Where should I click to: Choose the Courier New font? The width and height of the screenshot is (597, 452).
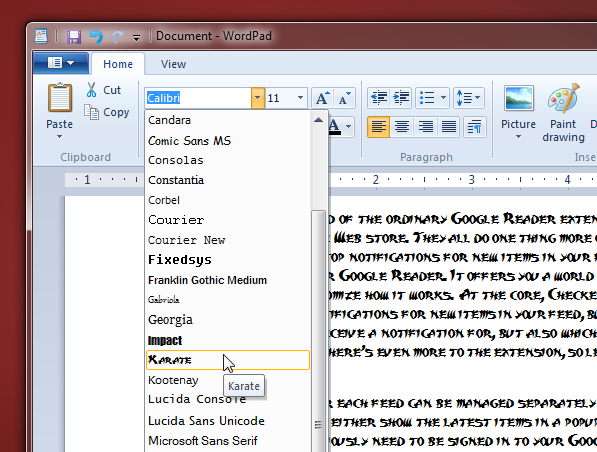(x=228, y=240)
